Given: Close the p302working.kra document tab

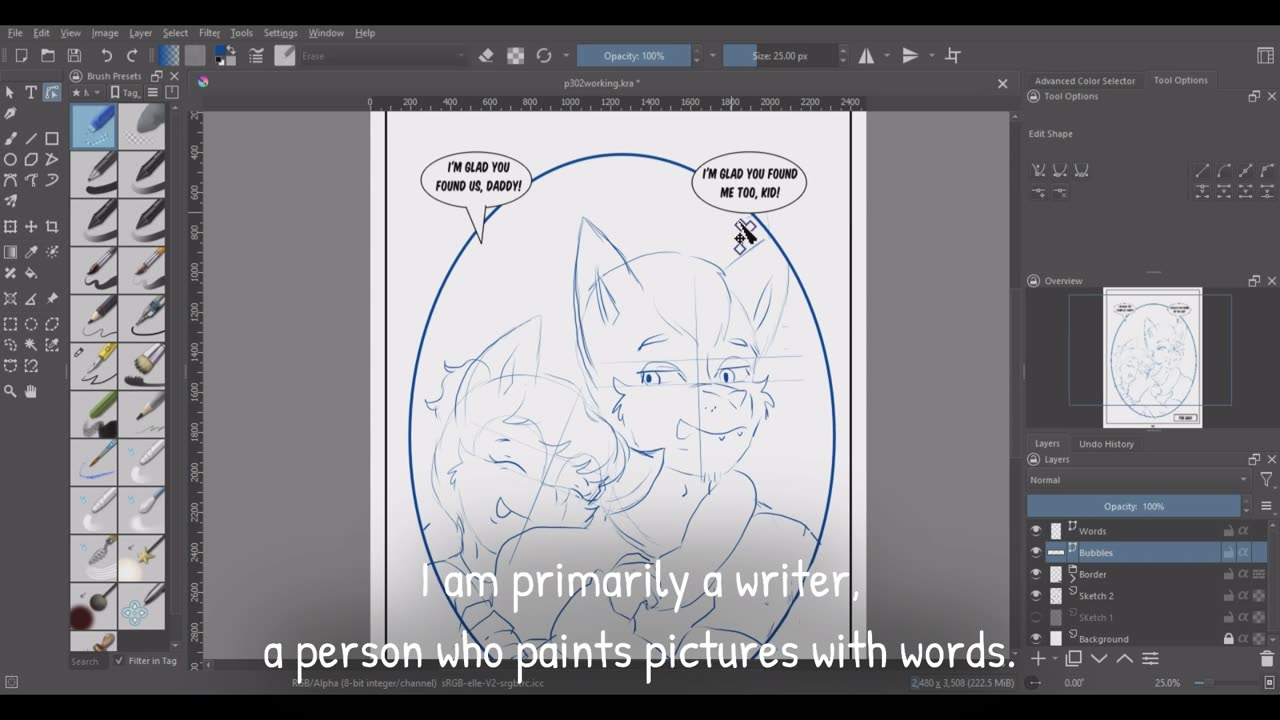Looking at the screenshot, I should (x=1002, y=84).
